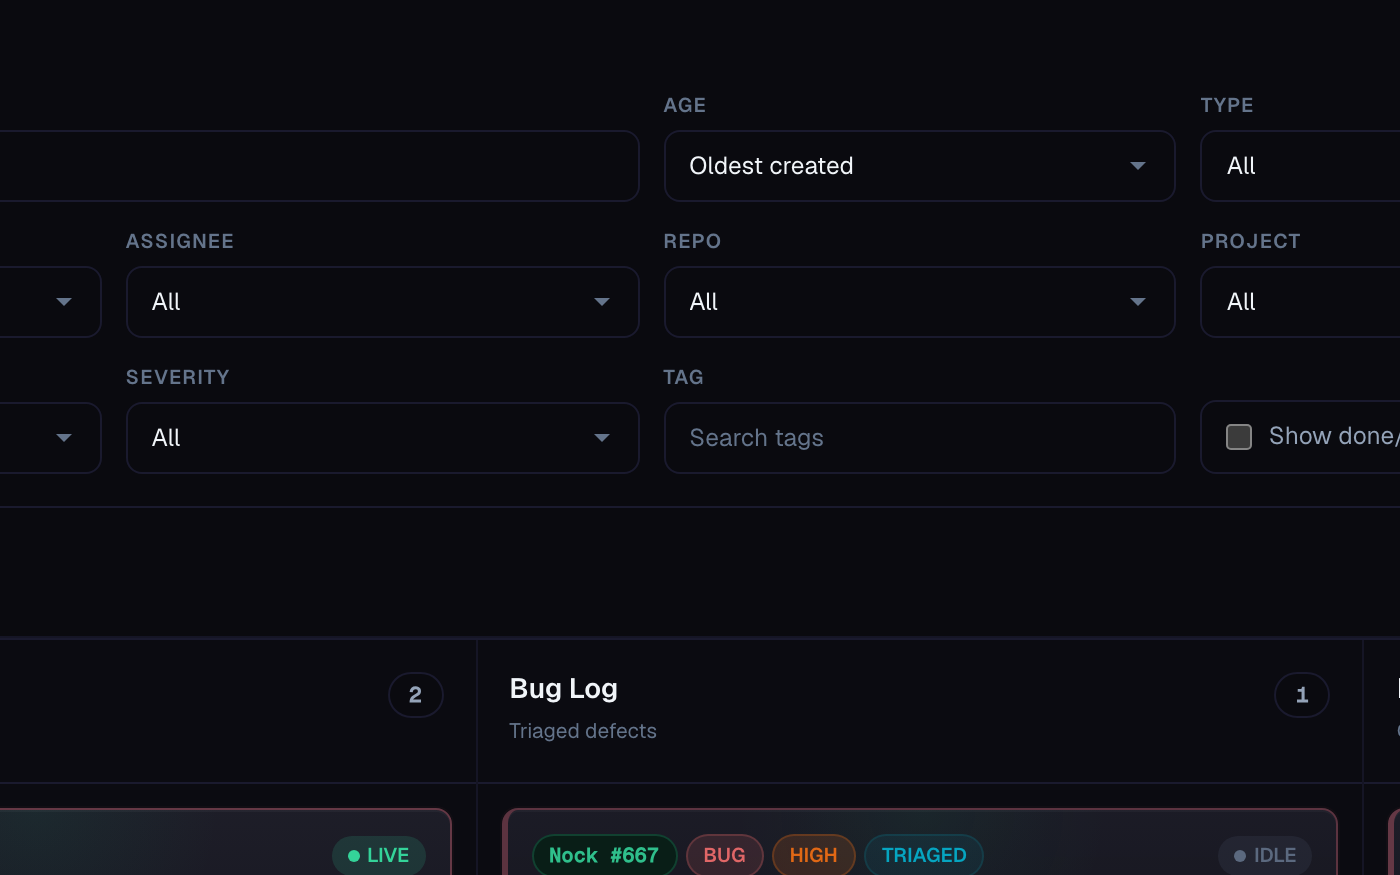Click the Age dropdown arrow icon

1138,166
